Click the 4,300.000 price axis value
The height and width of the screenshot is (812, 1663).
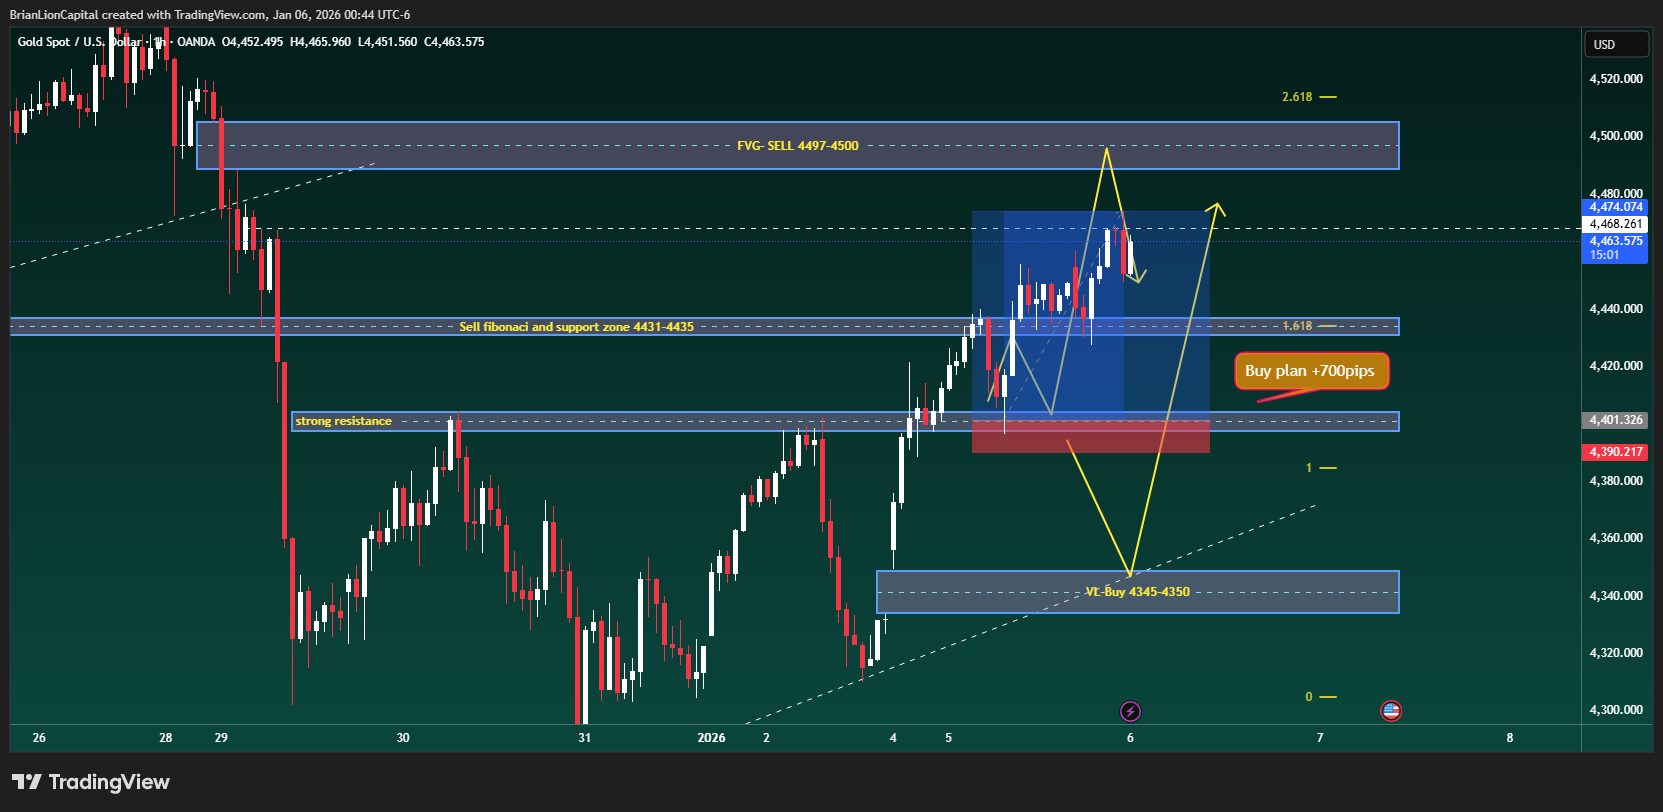point(1616,710)
